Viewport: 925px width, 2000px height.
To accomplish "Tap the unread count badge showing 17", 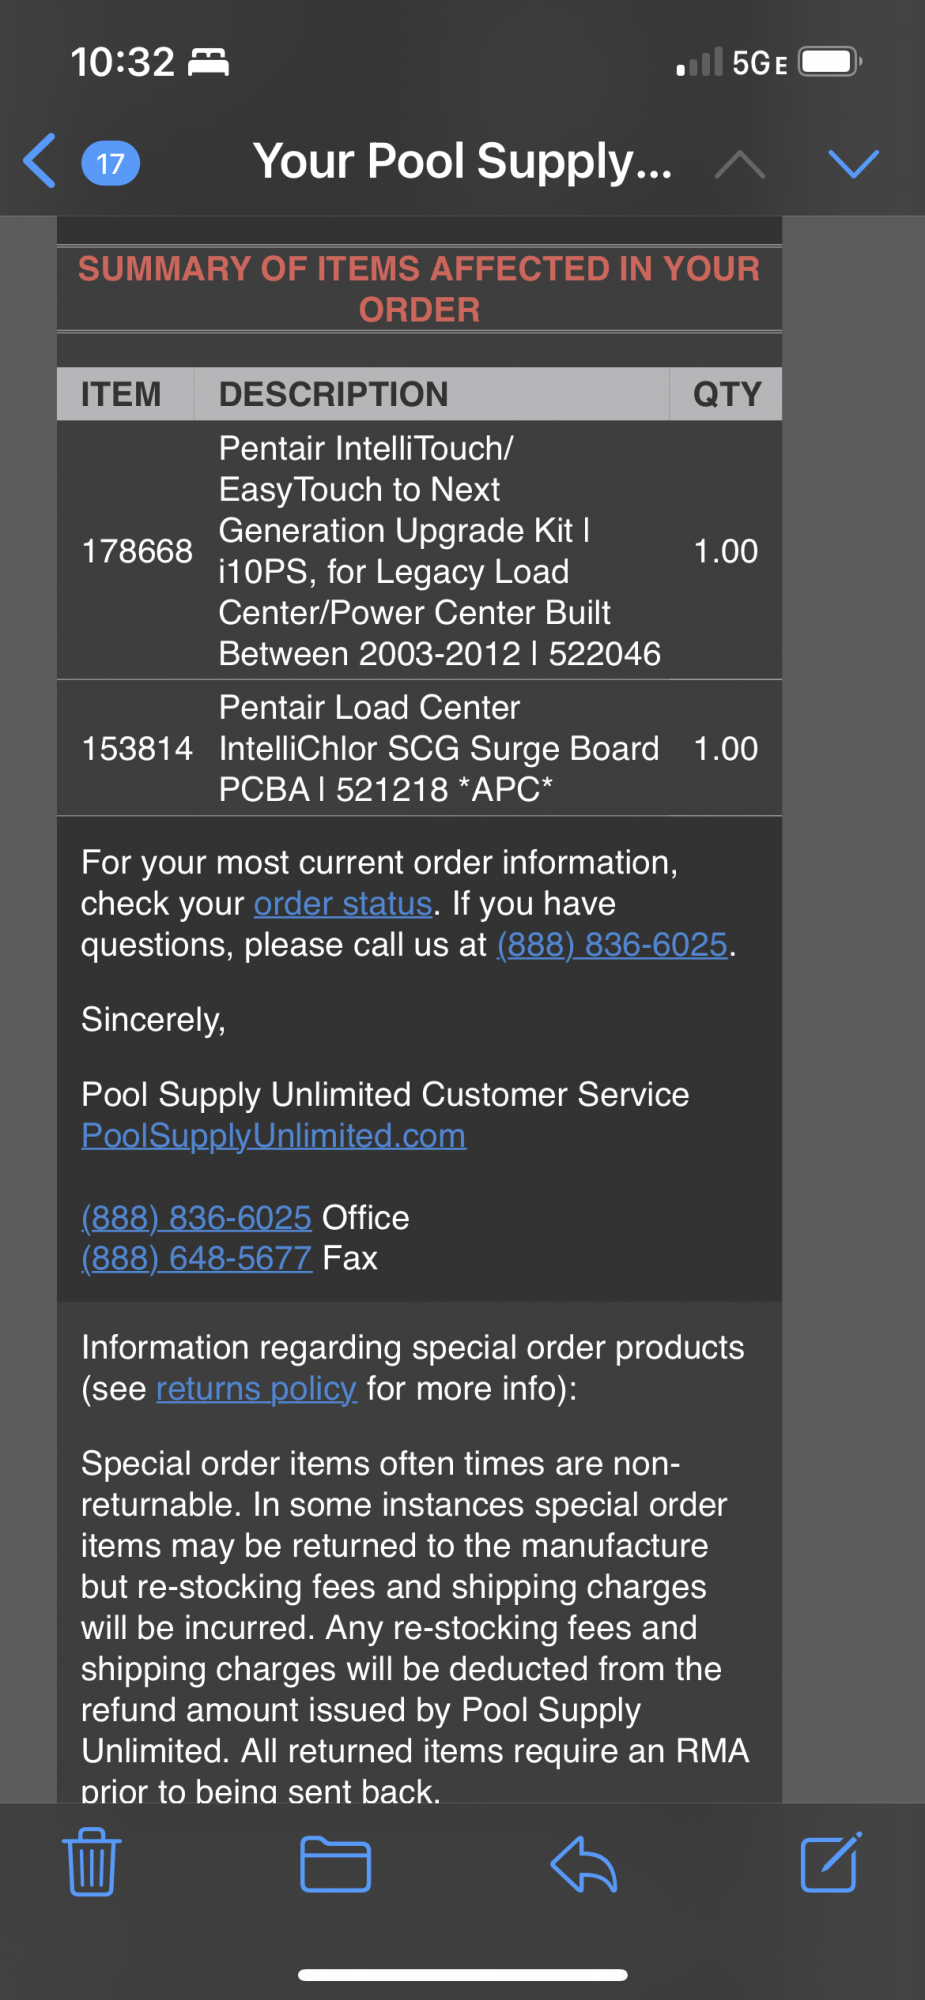I will (110, 163).
